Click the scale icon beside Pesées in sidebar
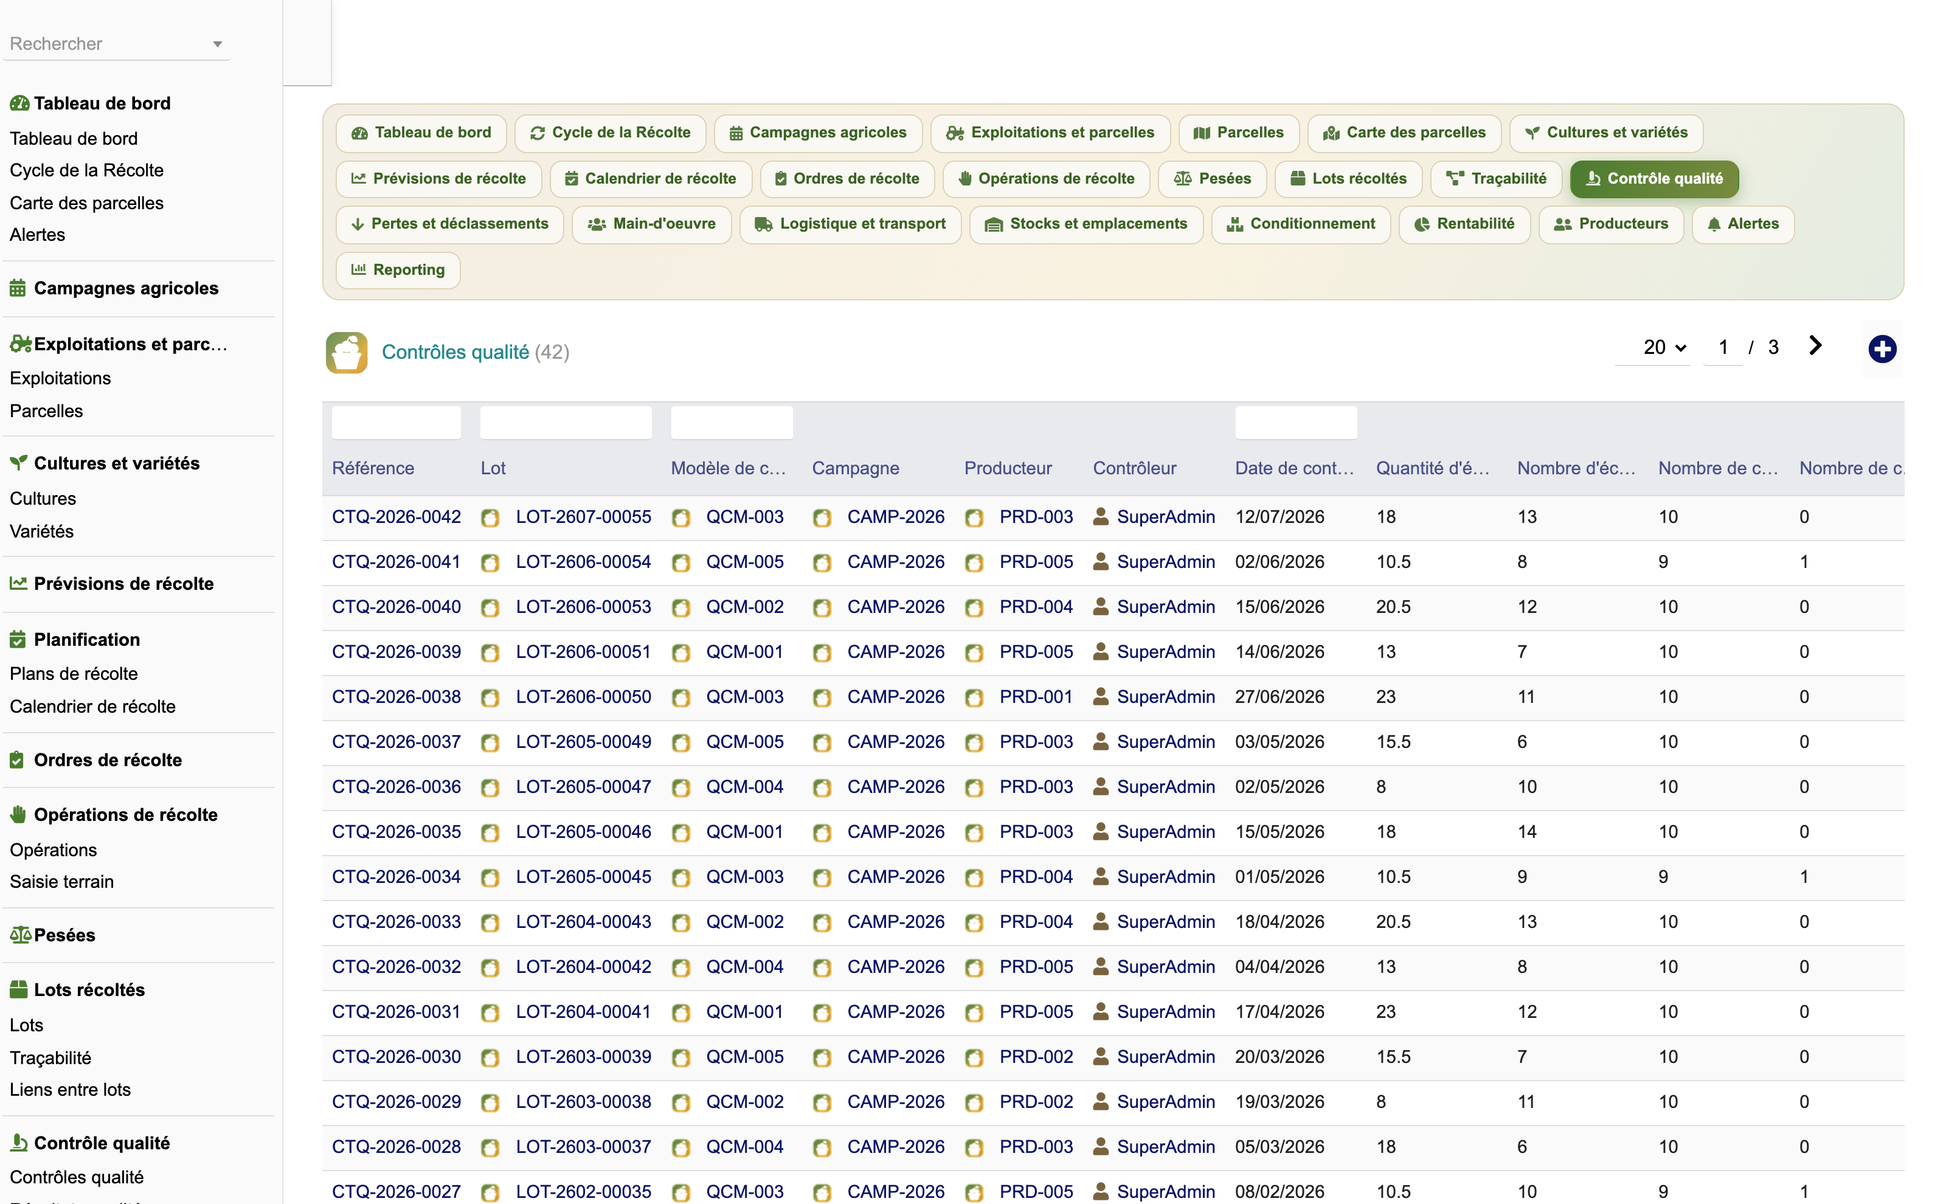The image size is (1946, 1204). [x=20, y=935]
